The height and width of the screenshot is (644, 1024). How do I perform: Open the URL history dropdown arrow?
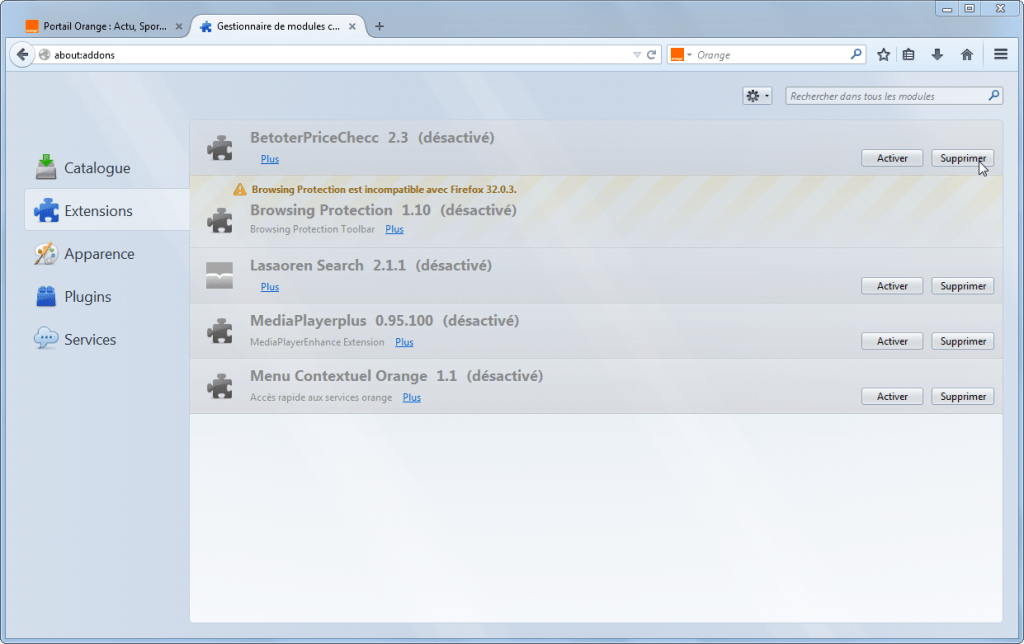coord(637,55)
